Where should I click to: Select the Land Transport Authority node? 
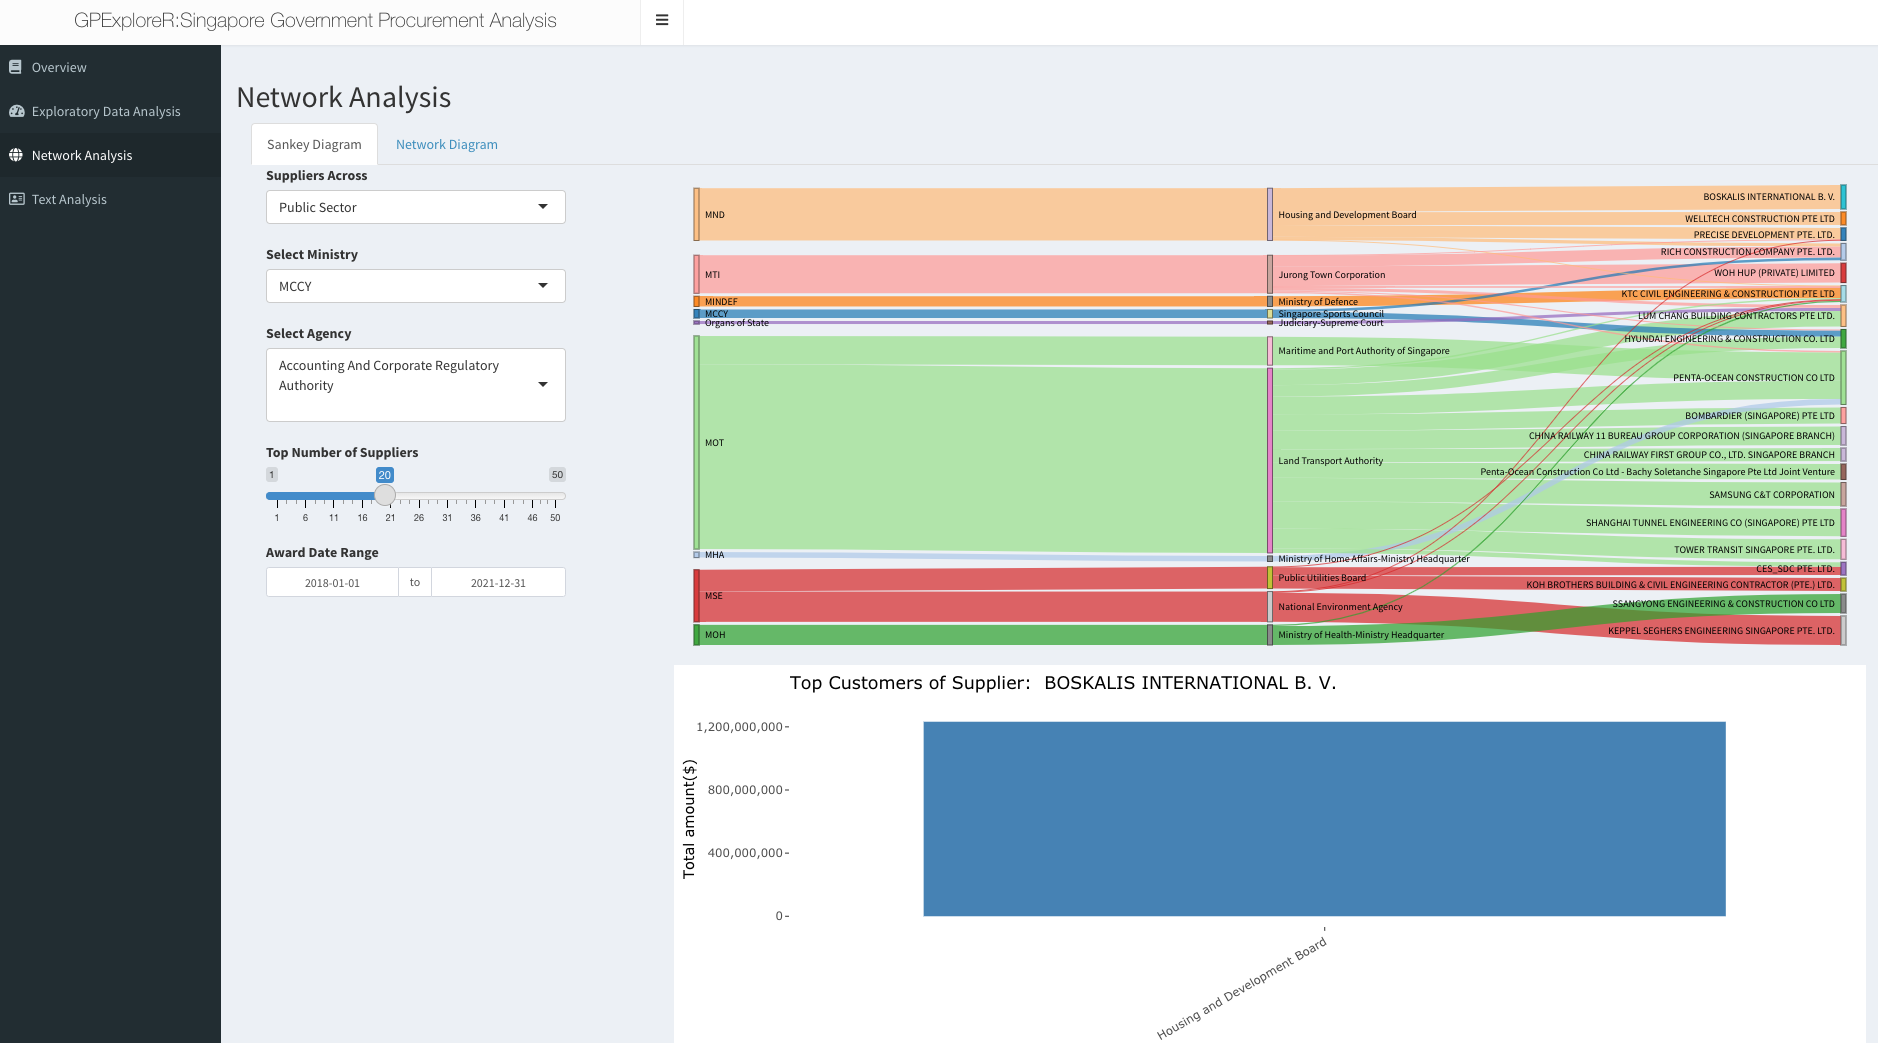pos(1270,460)
